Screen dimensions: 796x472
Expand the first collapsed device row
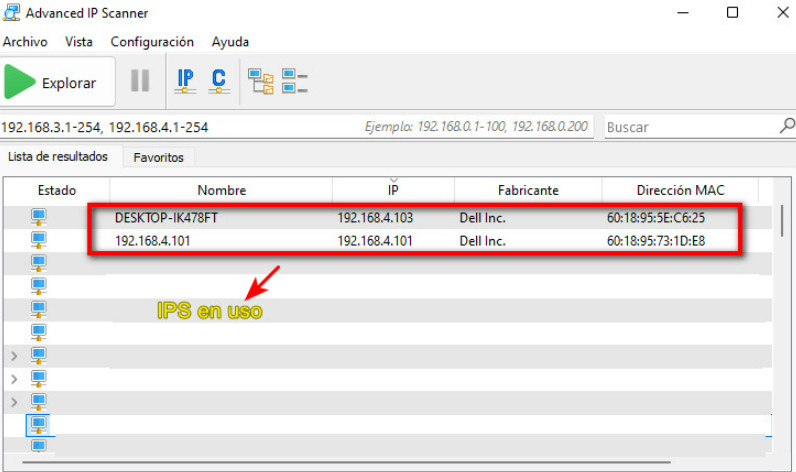[14, 356]
